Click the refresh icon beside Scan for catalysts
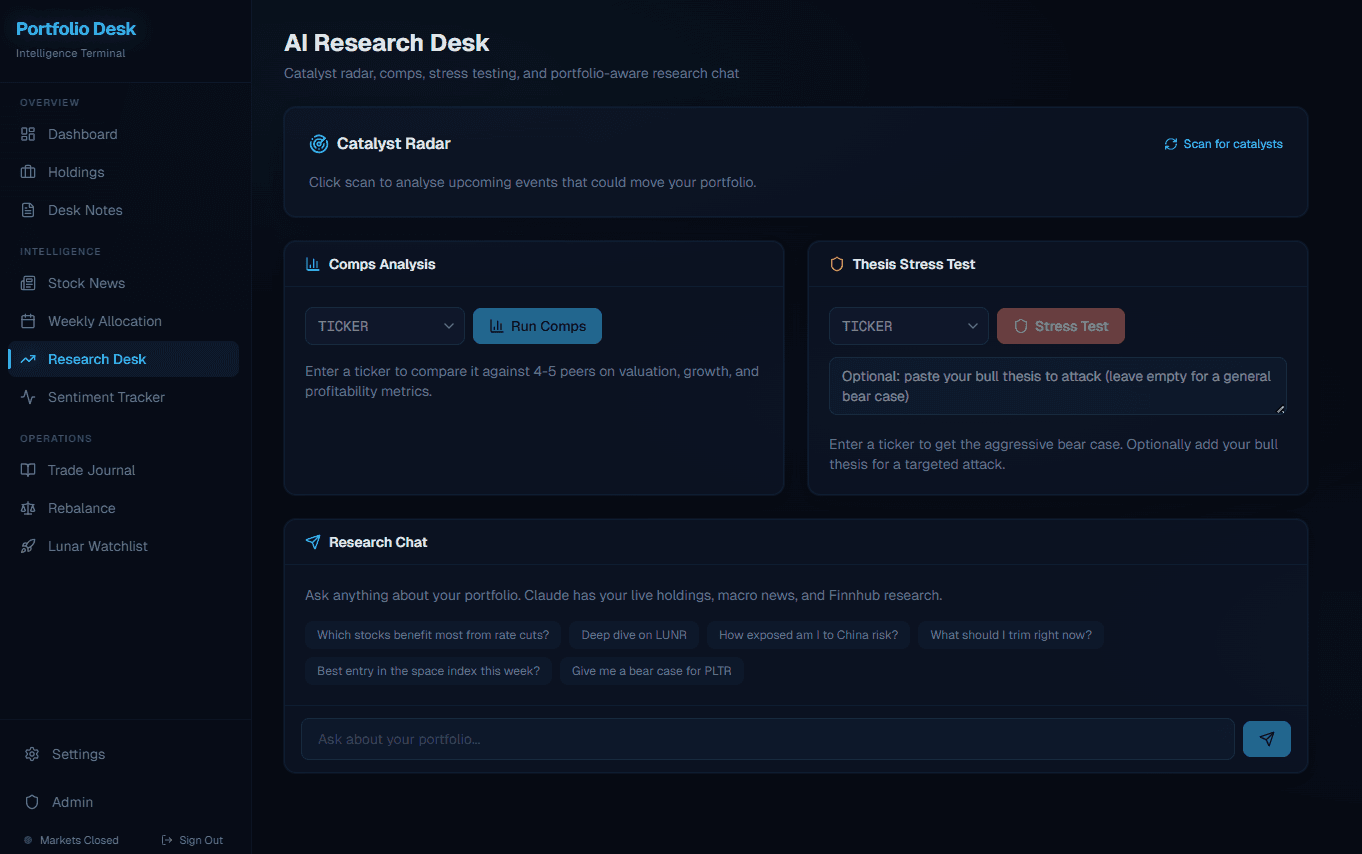1362x854 pixels. [1171, 144]
